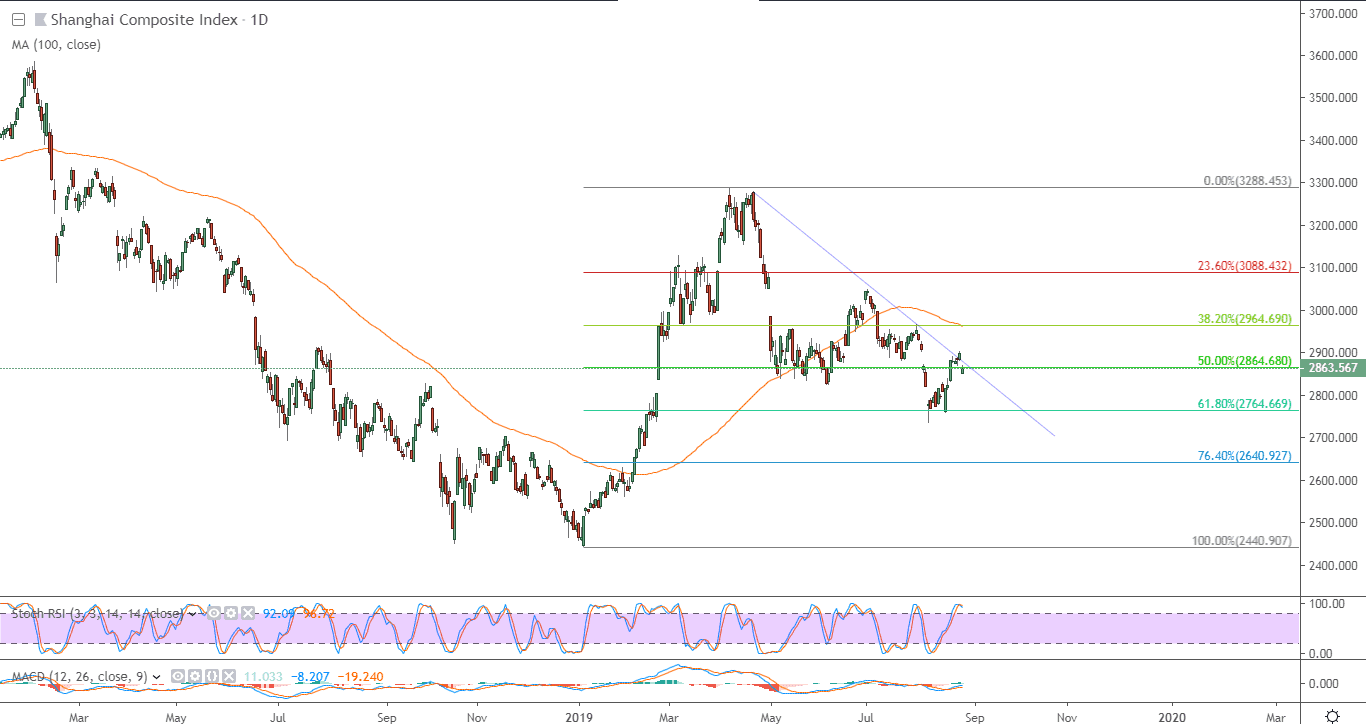Select the MACD (12, 26, close, 9) label
The height and width of the screenshot is (724, 1366).
click(79, 677)
